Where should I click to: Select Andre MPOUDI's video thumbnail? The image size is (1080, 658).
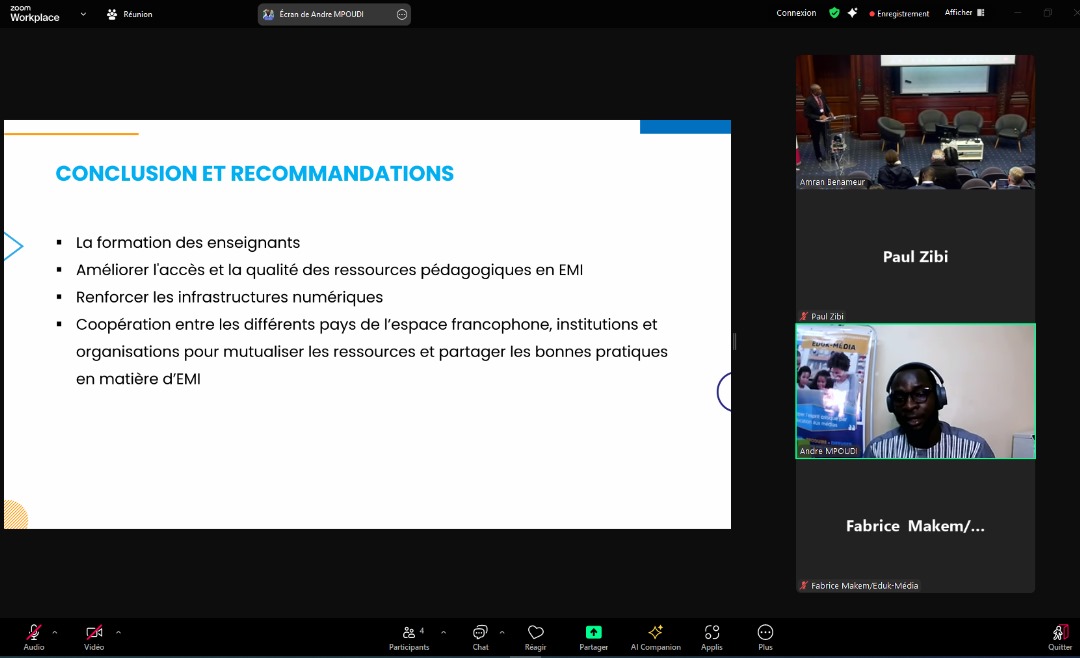(x=915, y=391)
